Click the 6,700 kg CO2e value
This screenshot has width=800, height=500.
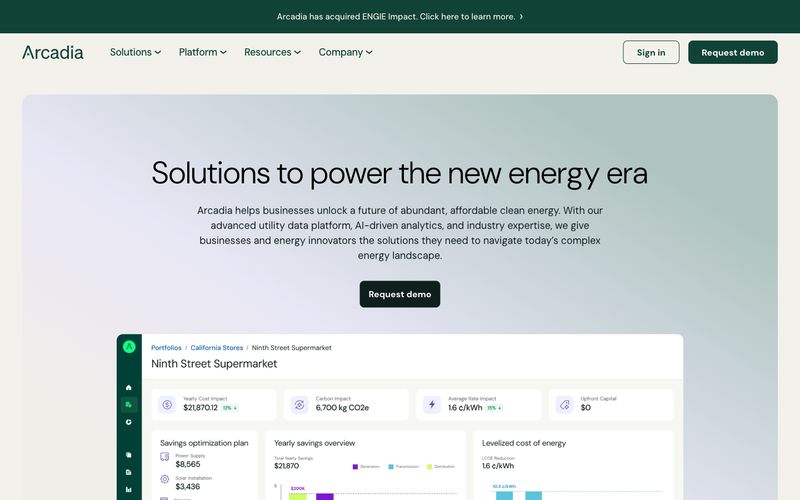[x=342, y=408]
